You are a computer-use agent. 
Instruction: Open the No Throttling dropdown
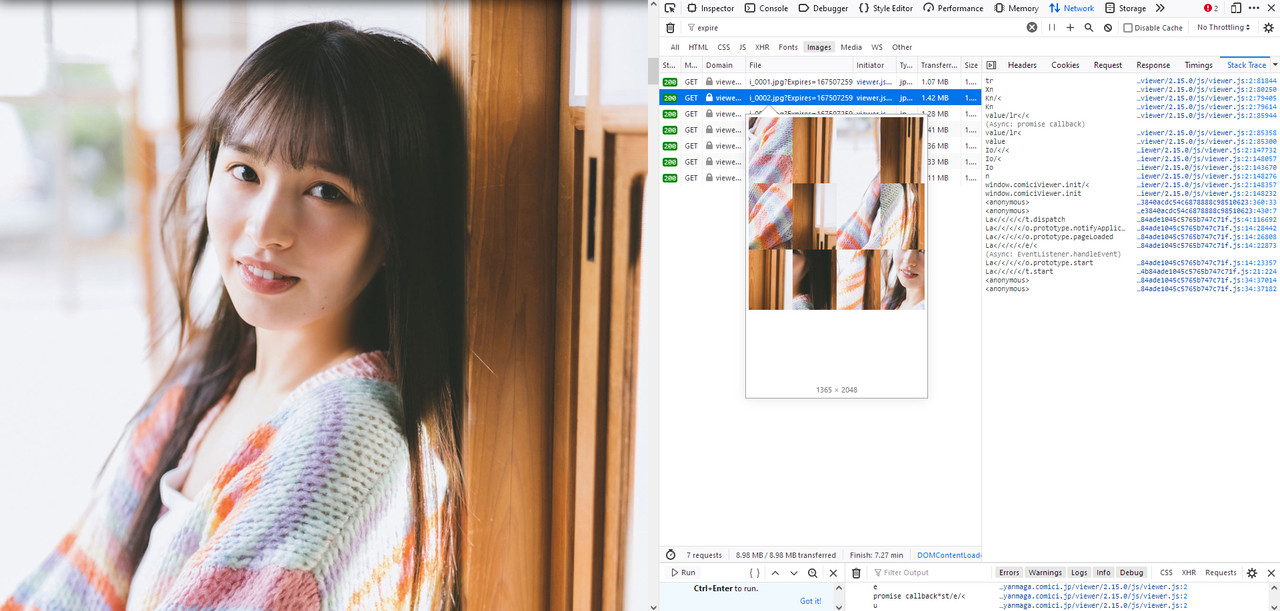coord(1223,28)
